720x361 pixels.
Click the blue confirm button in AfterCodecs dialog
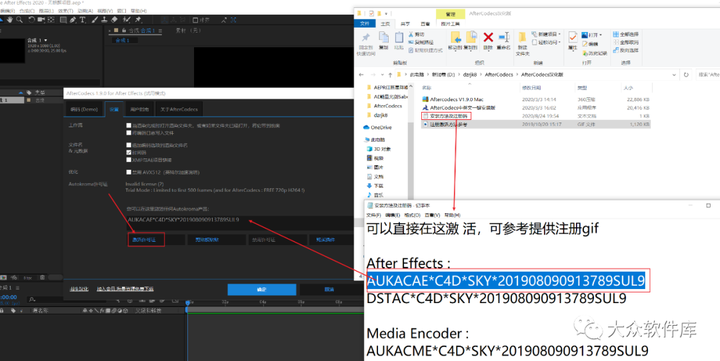pyautogui.click(x=262, y=289)
